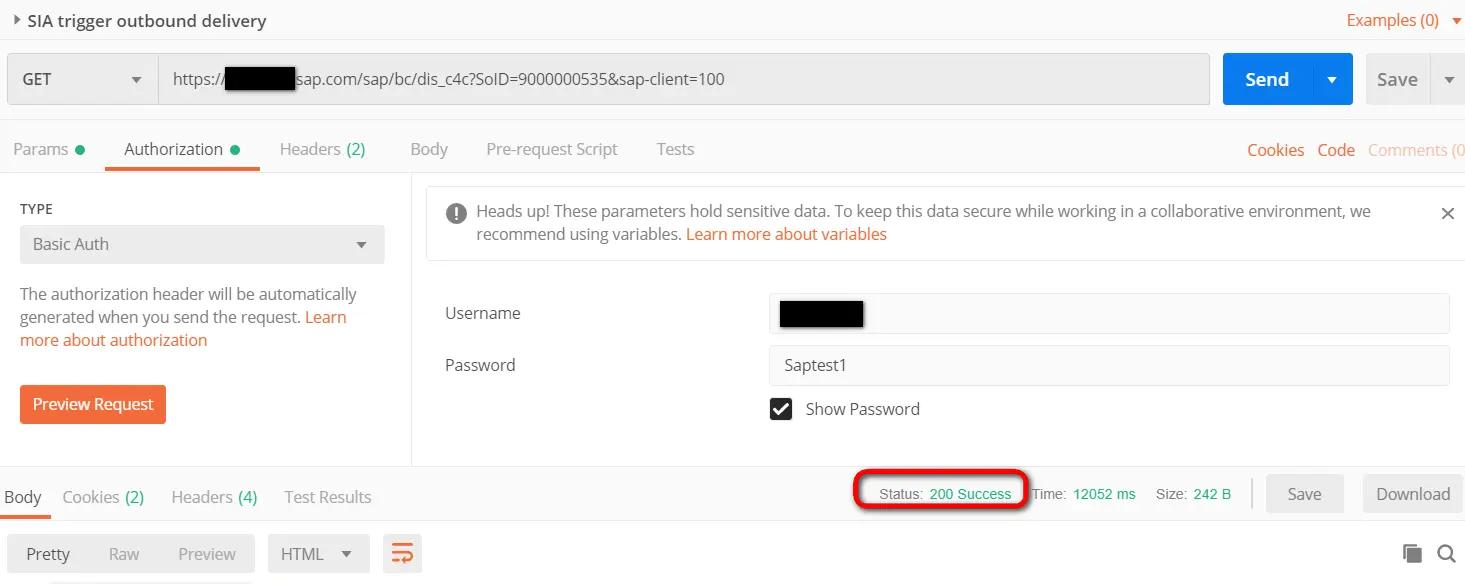
Task: Select the Raw response view
Action: [124, 554]
